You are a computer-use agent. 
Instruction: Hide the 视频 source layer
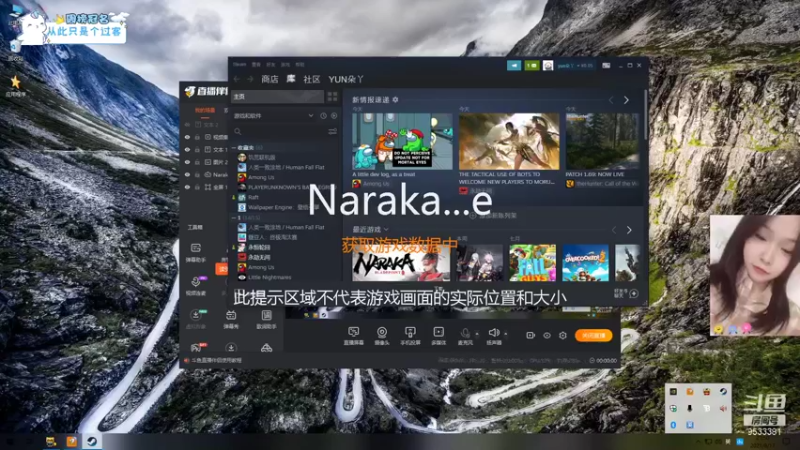[187, 137]
